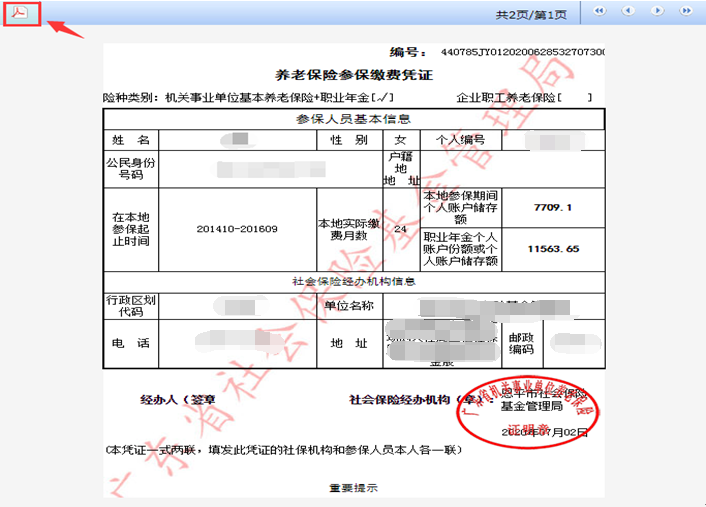Viewport: 706px width, 507px height.
Task: Click the 共2页/第1页 page indicator
Action: [531, 15]
